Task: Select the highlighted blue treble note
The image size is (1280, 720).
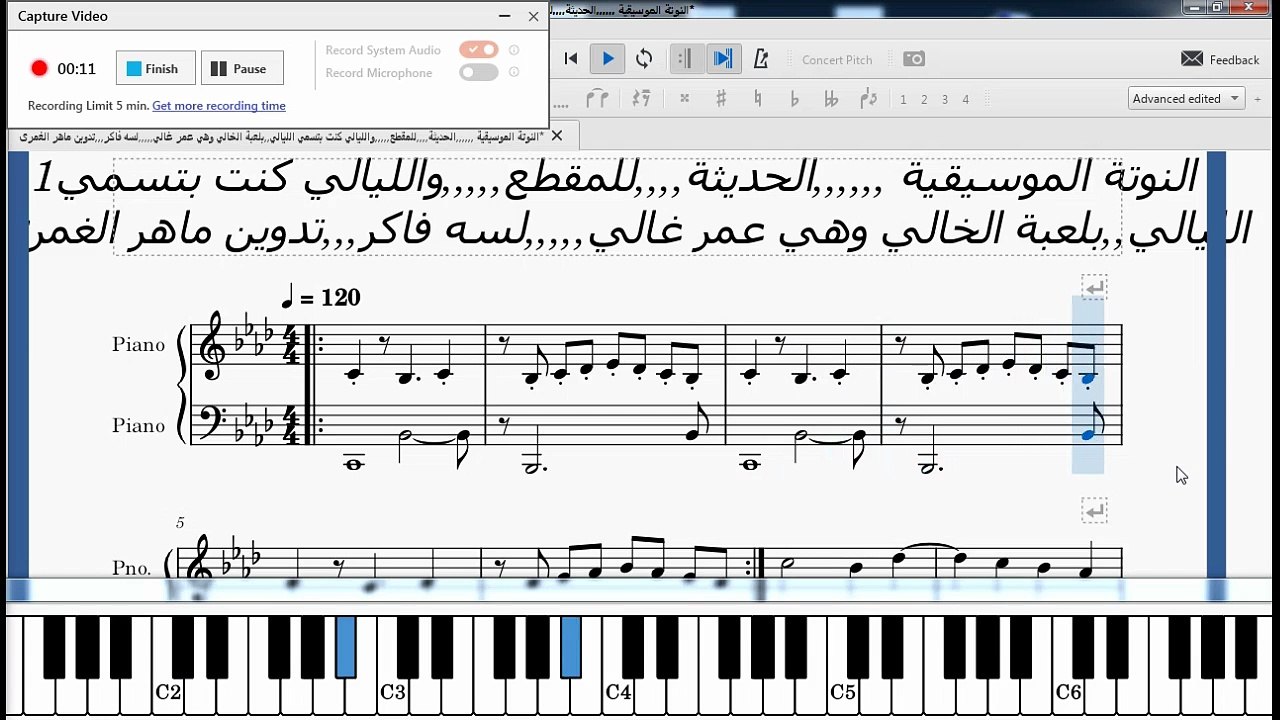Action: click(1088, 379)
